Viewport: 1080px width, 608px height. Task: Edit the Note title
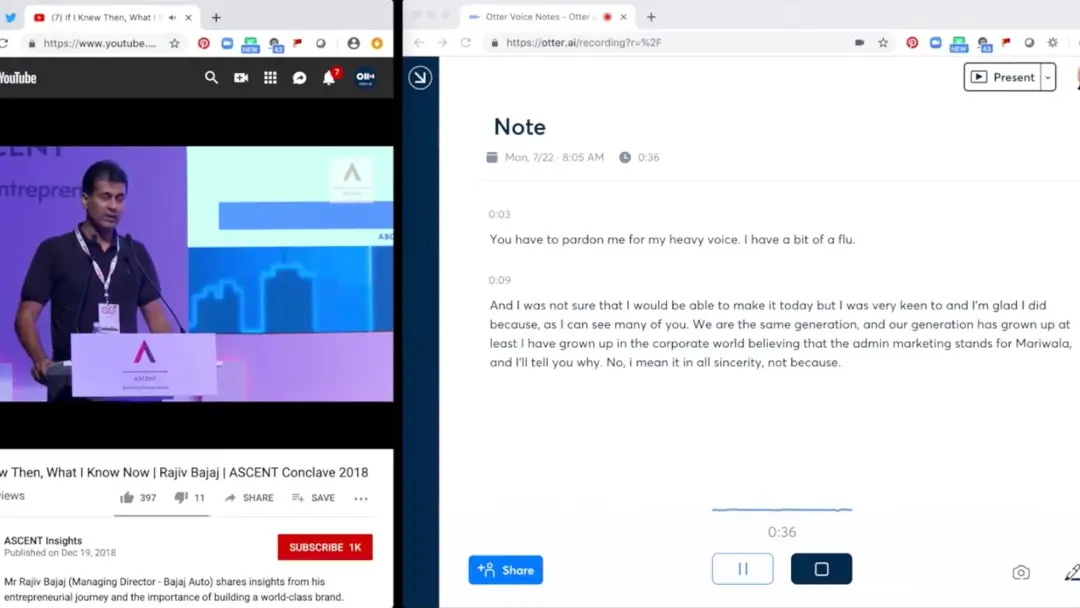click(x=519, y=127)
